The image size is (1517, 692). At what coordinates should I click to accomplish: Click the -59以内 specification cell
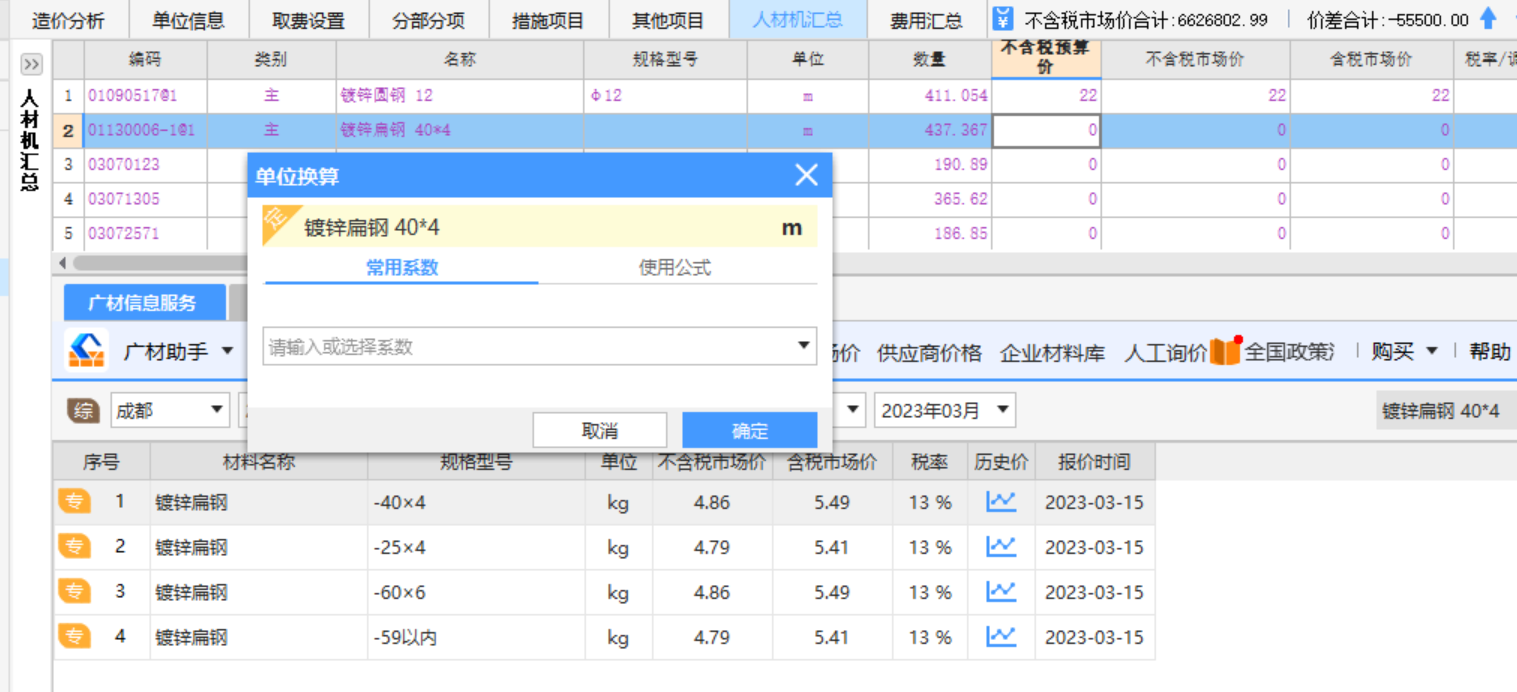tap(476, 636)
